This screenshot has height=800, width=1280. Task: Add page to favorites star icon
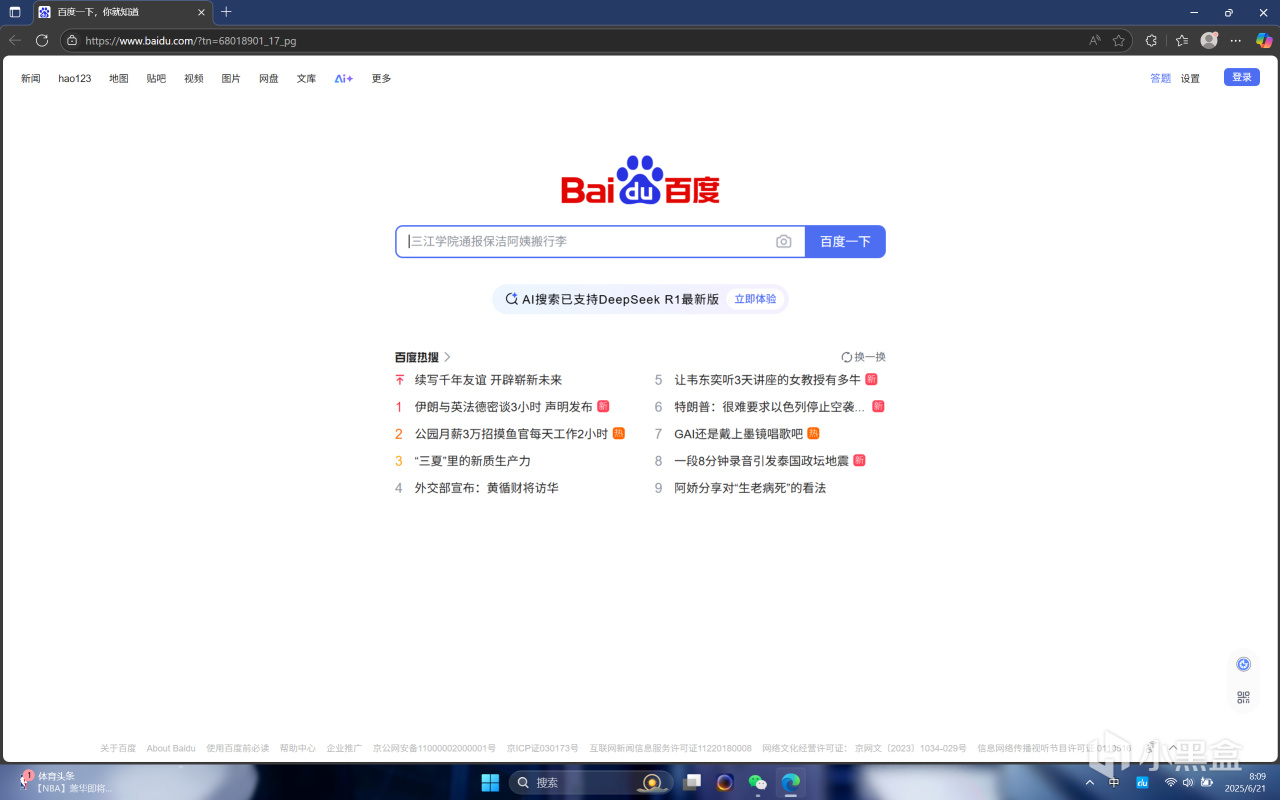[1119, 41]
